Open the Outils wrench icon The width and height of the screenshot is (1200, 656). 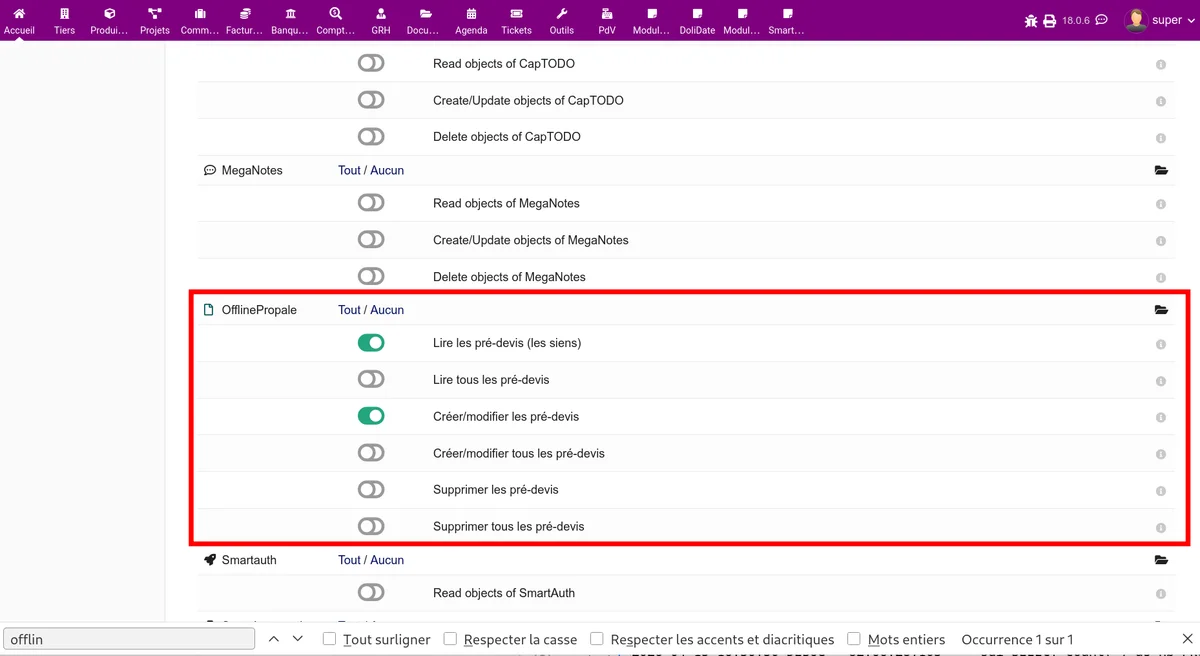tap(562, 14)
